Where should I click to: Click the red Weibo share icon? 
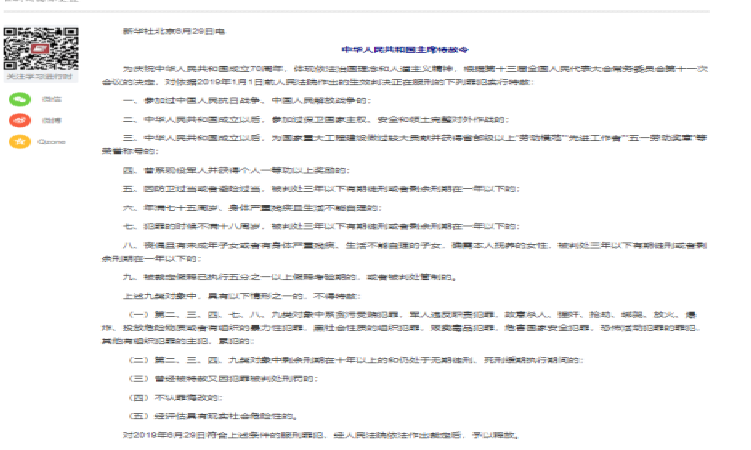coord(20,120)
